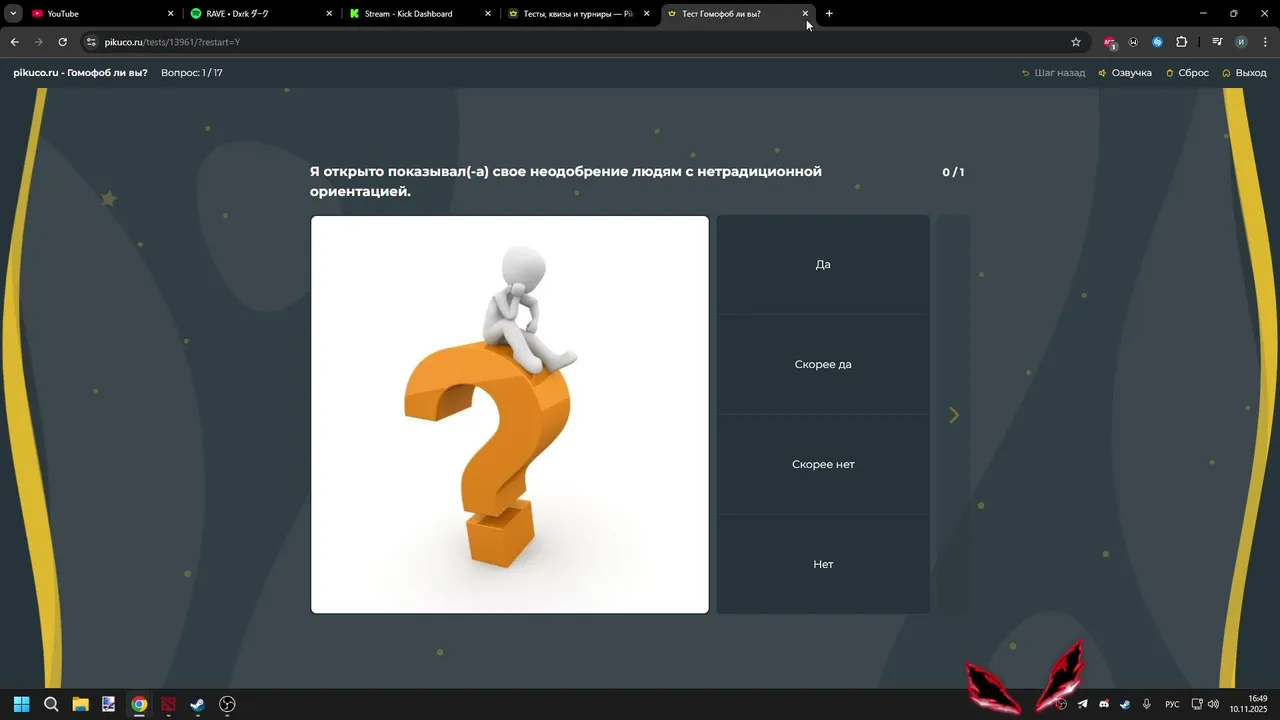Close the Kick Dashboard tab
This screenshot has width=1280, height=720.
pos(488,14)
